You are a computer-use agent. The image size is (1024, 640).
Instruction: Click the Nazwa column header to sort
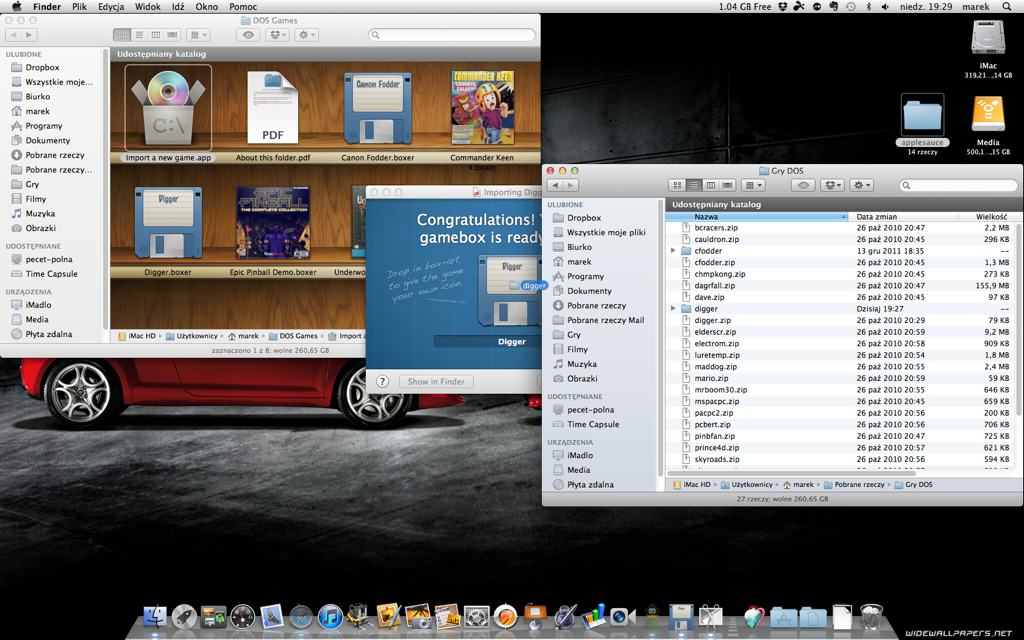[x=706, y=216]
